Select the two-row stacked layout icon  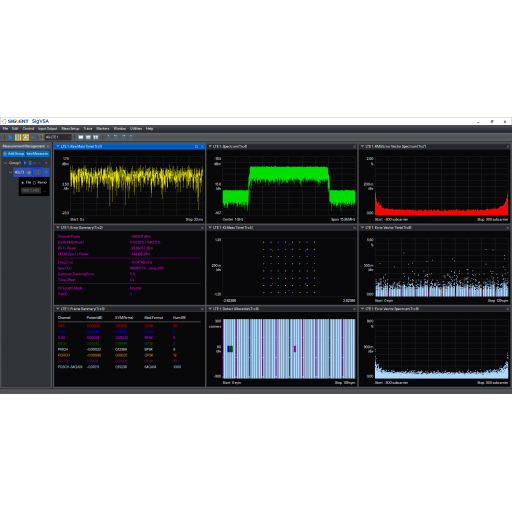[x=88, y=137]
